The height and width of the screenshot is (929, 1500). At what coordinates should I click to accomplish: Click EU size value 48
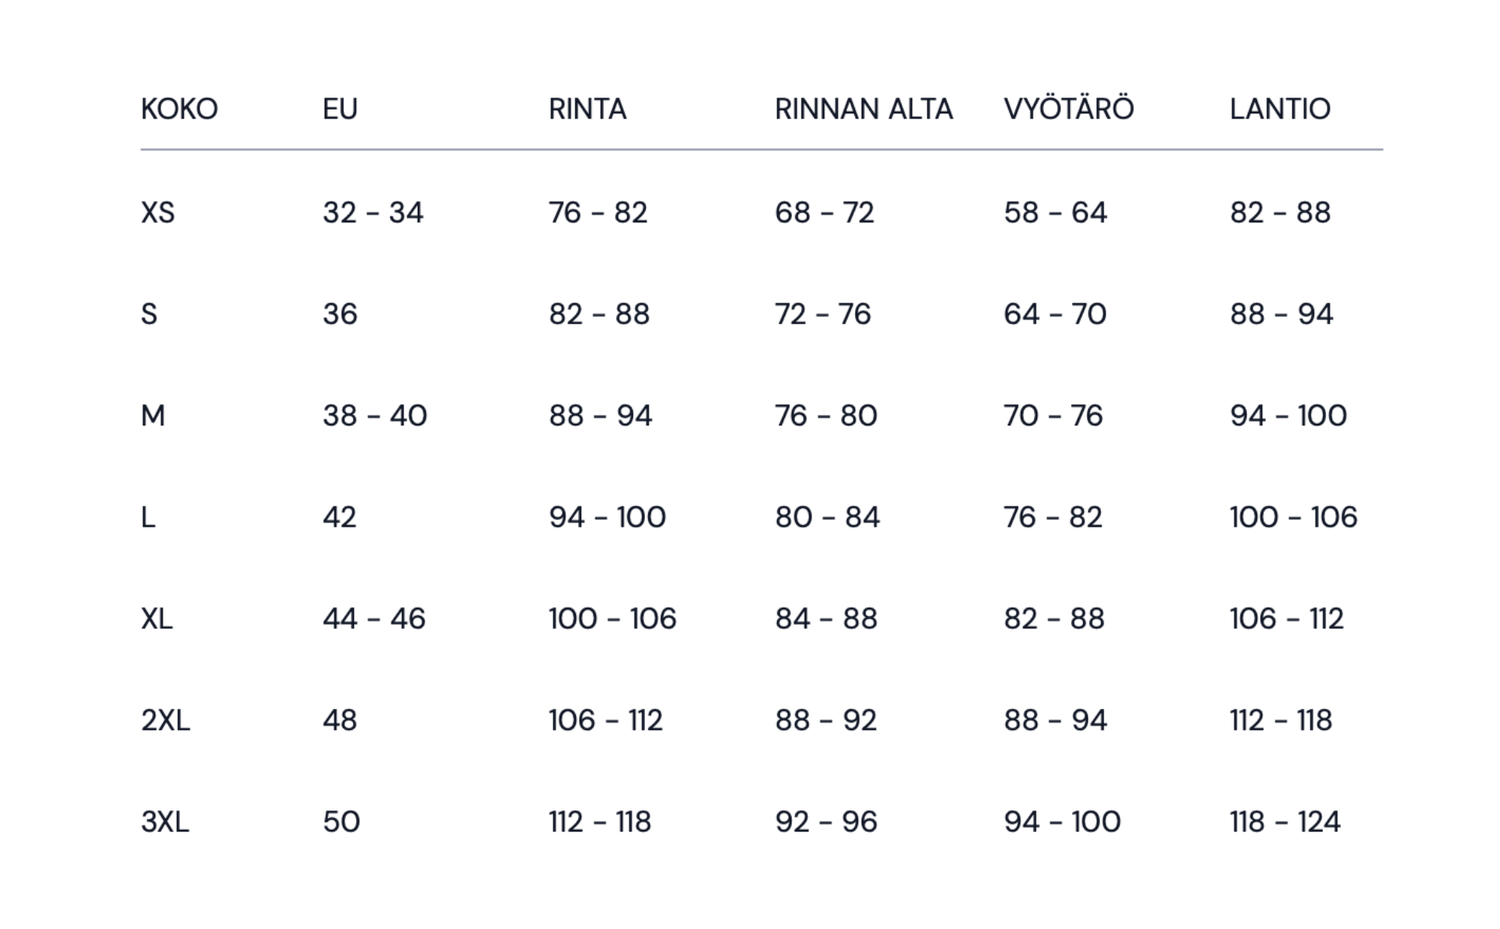[340, 720]
